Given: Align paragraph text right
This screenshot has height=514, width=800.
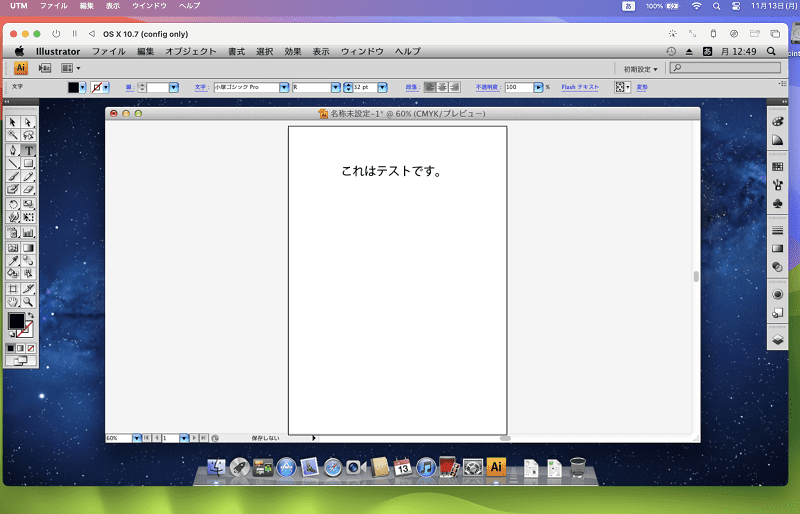Looking at the screenshot, I should click(x=454, y=87).
